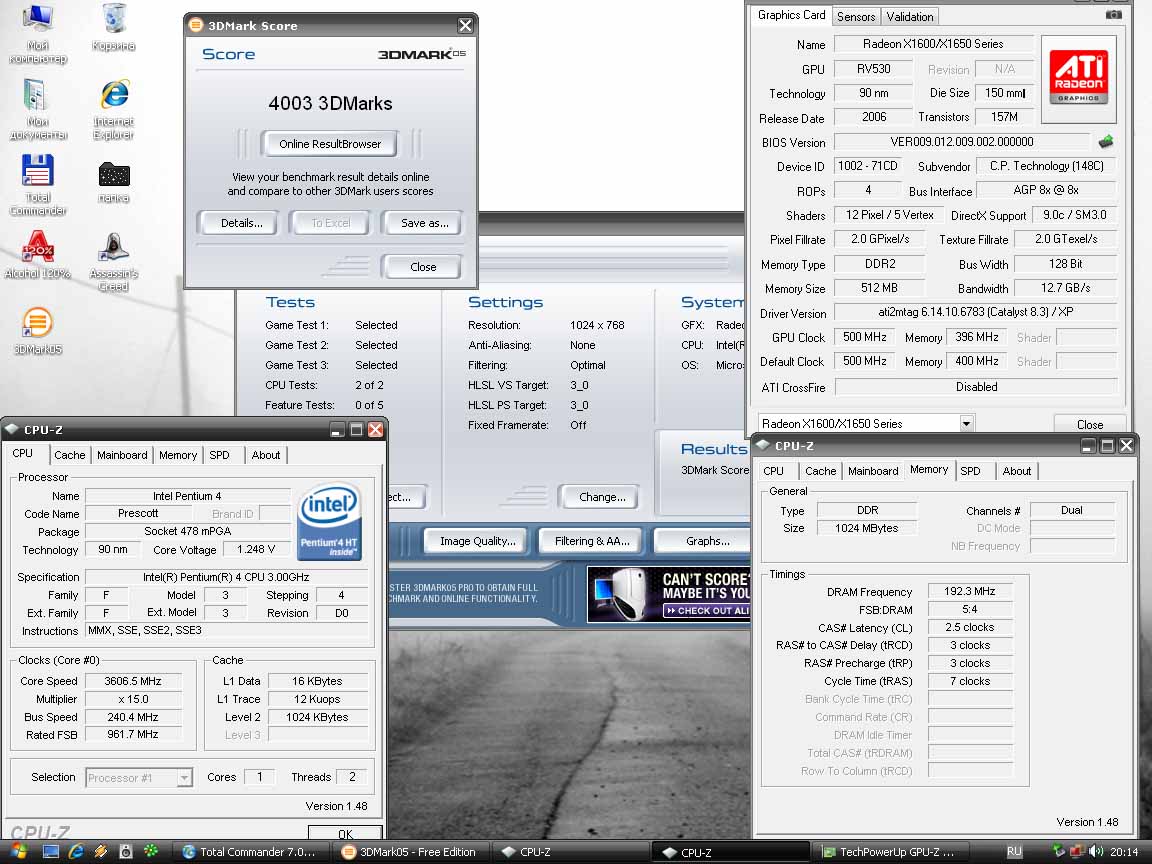The image size is (1152, 864).
Task: Click the GPU-Z BIOS save chip icon
Action: [x=1106, y=141]
